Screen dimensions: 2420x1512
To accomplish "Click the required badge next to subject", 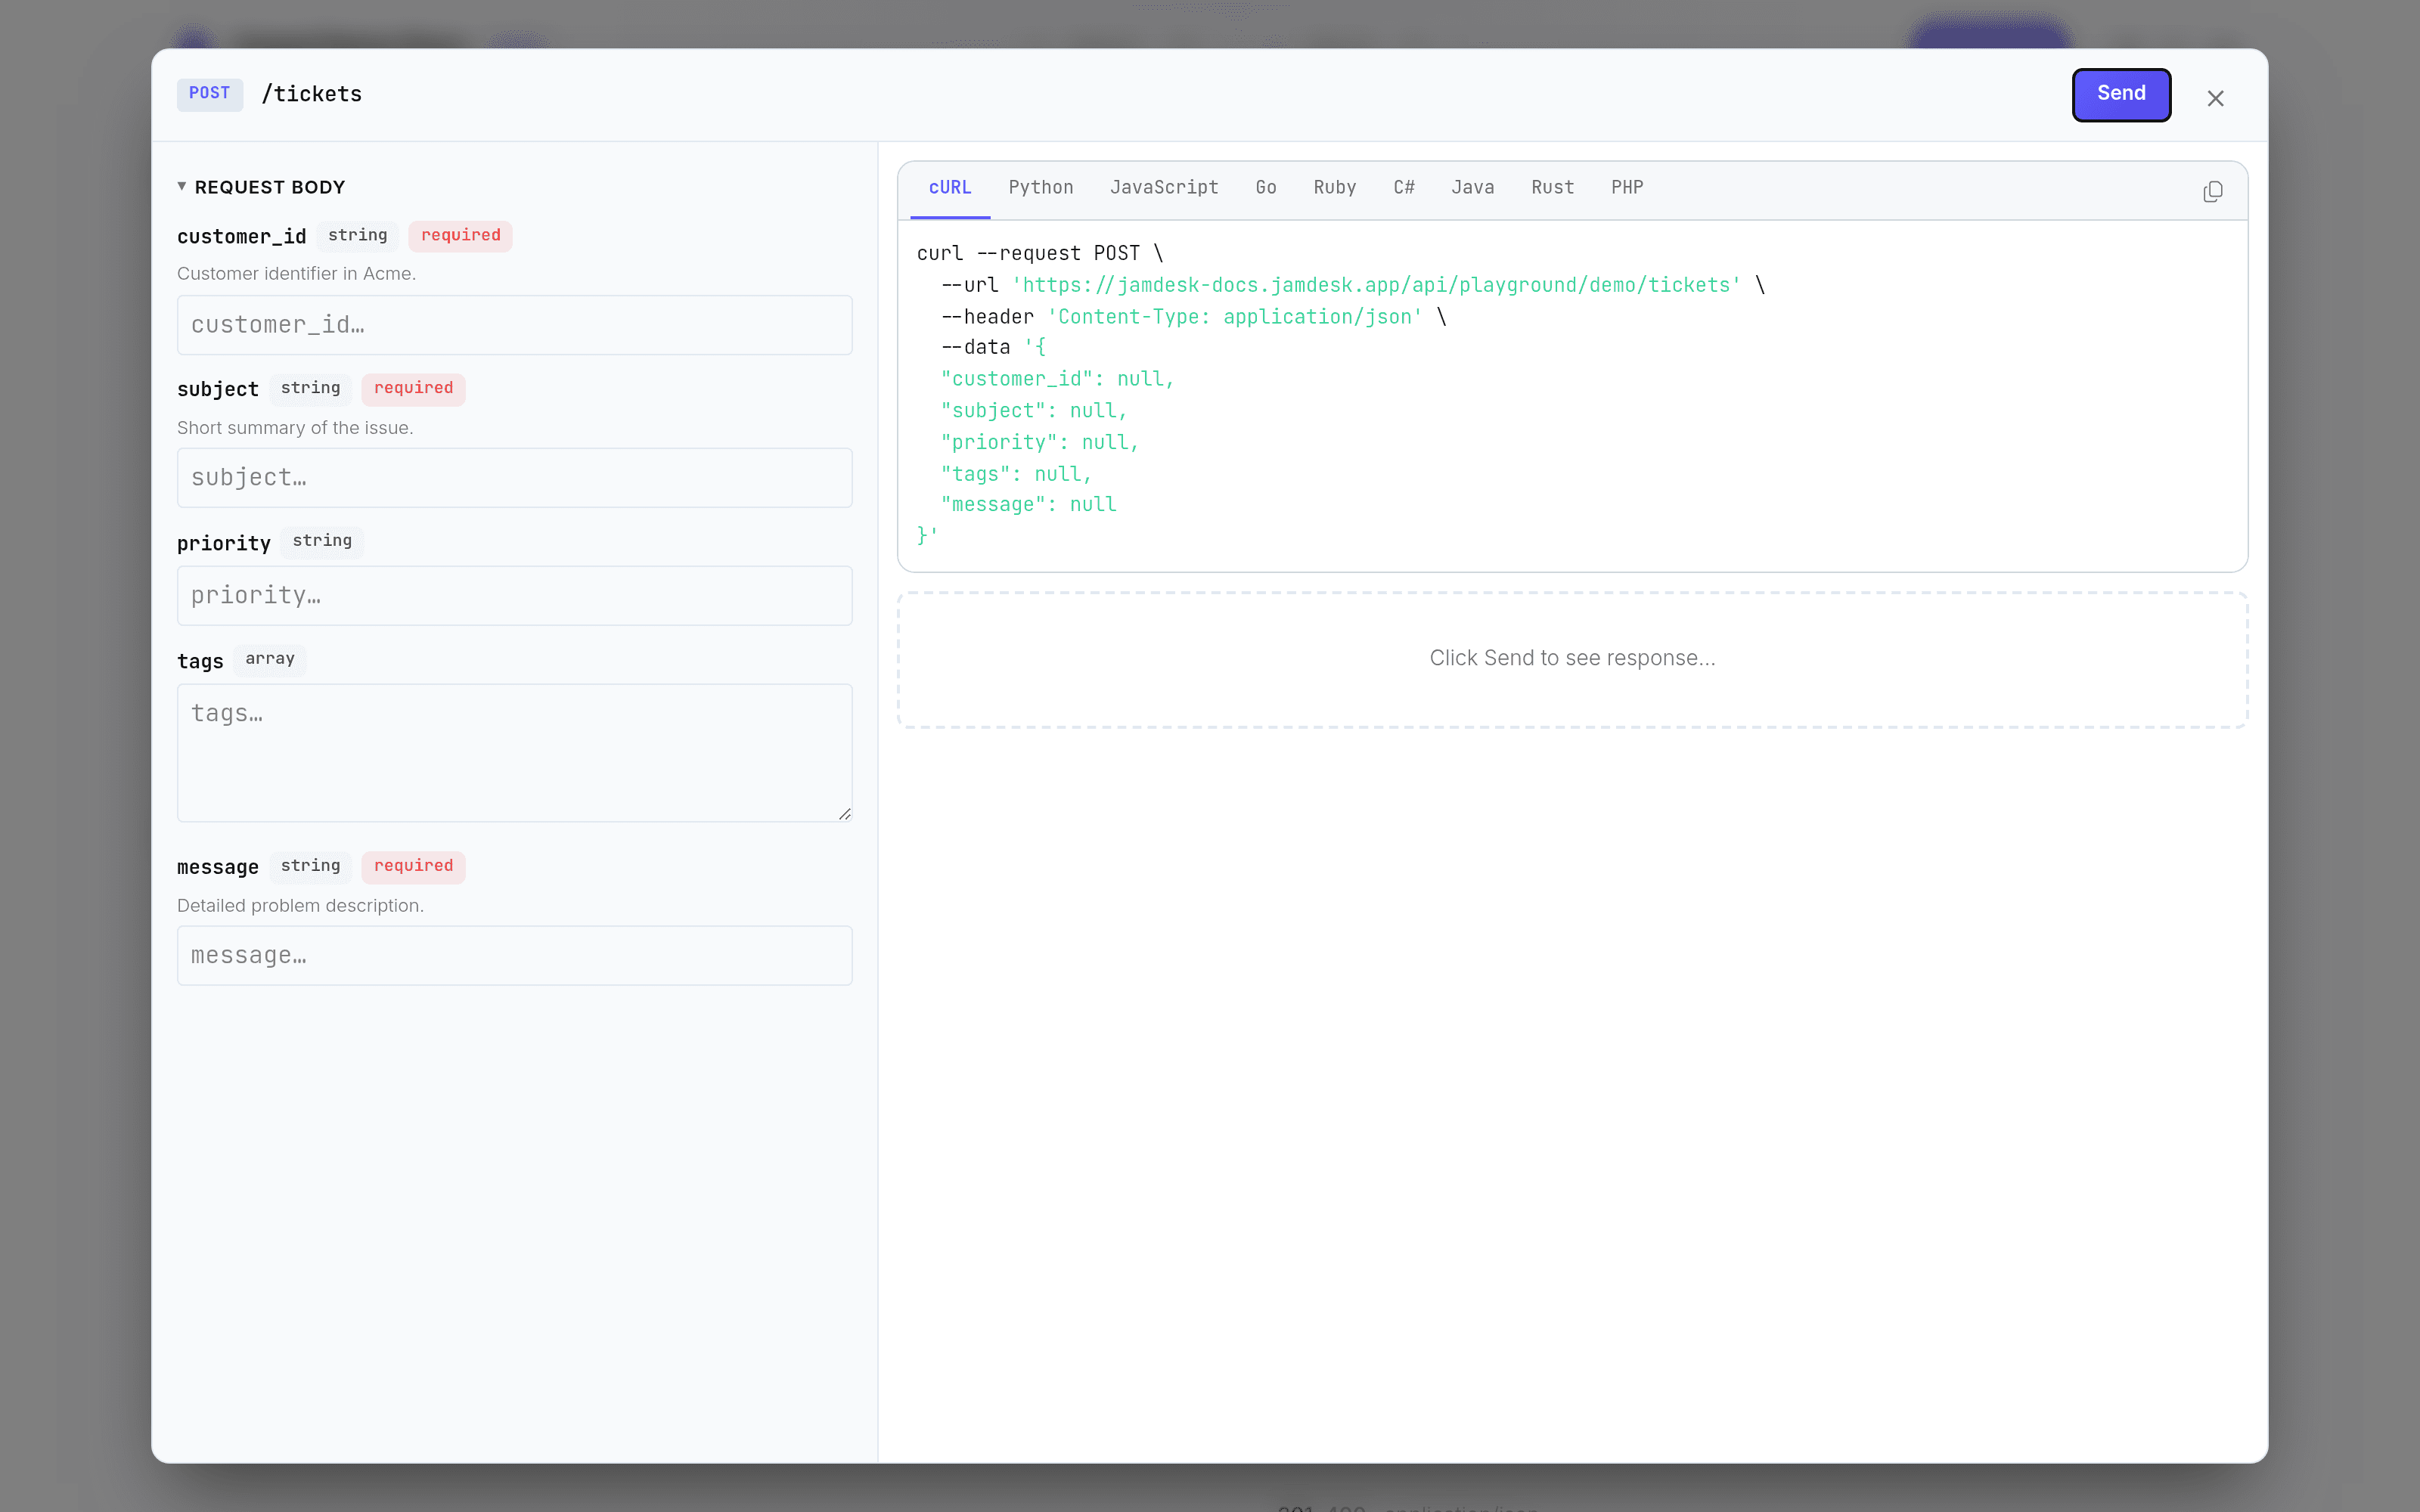I will point(413,389).
